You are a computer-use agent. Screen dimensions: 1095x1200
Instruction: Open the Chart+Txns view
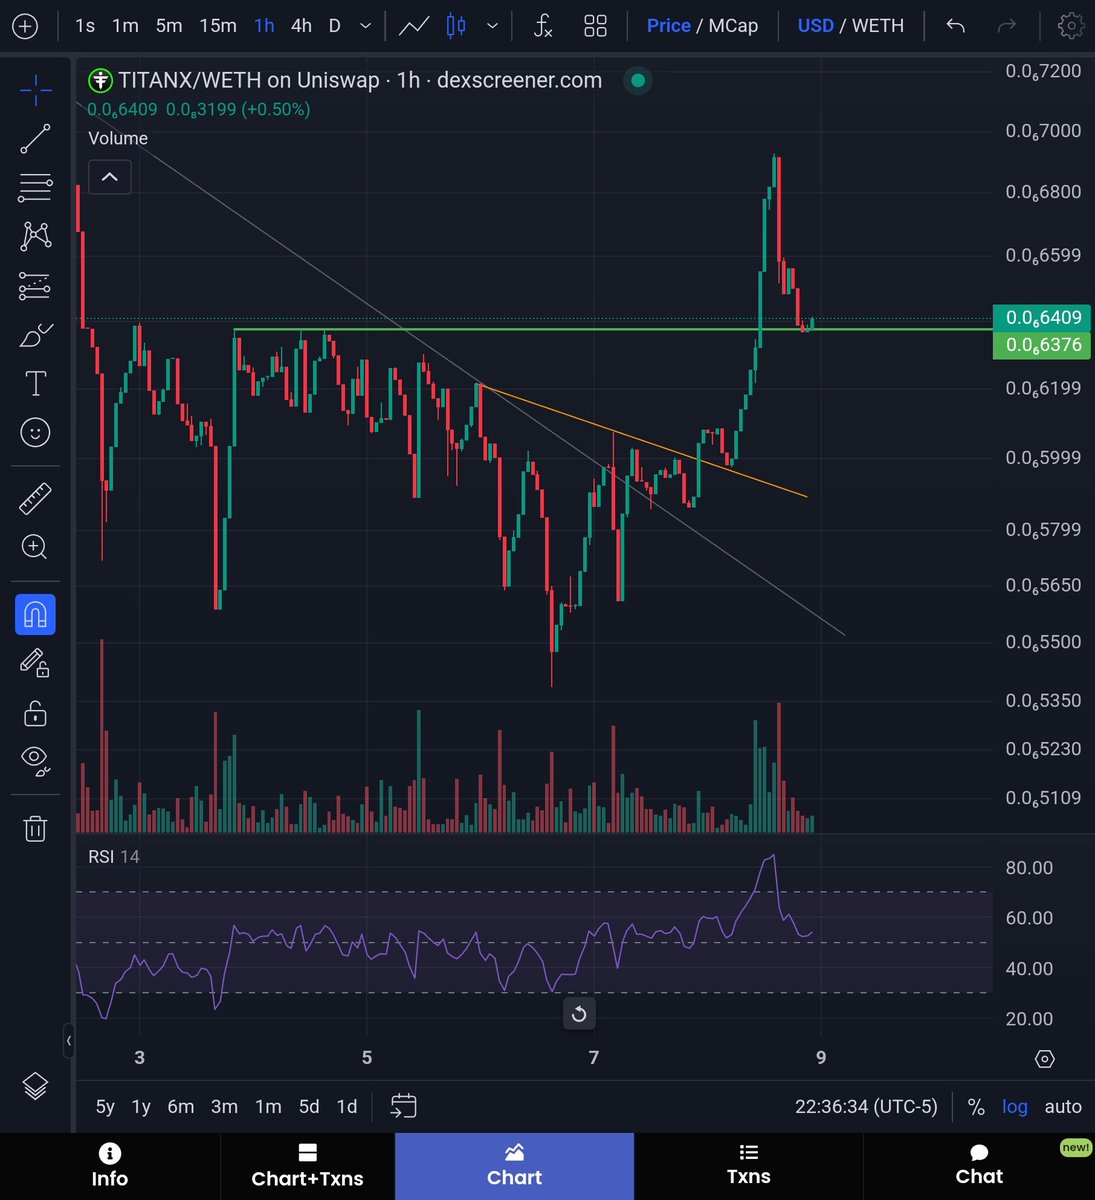[x=308, y=1166]
